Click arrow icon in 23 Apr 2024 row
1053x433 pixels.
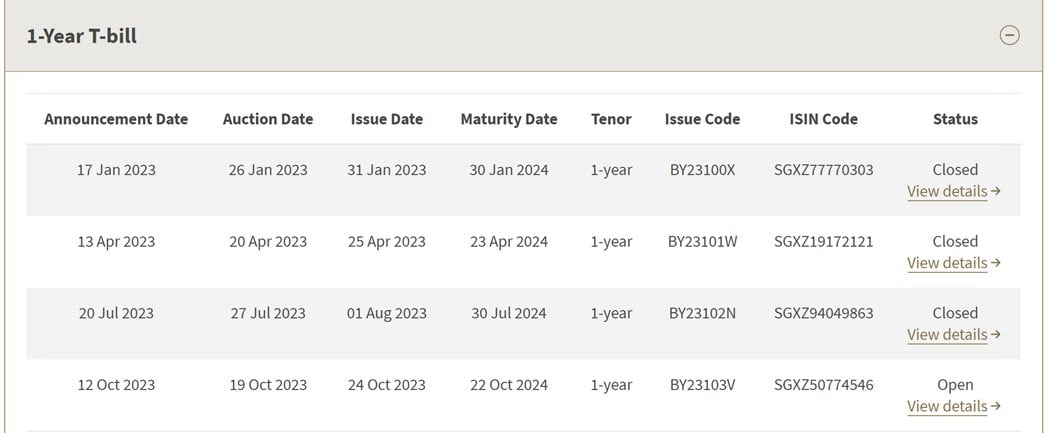coord(996,263)
